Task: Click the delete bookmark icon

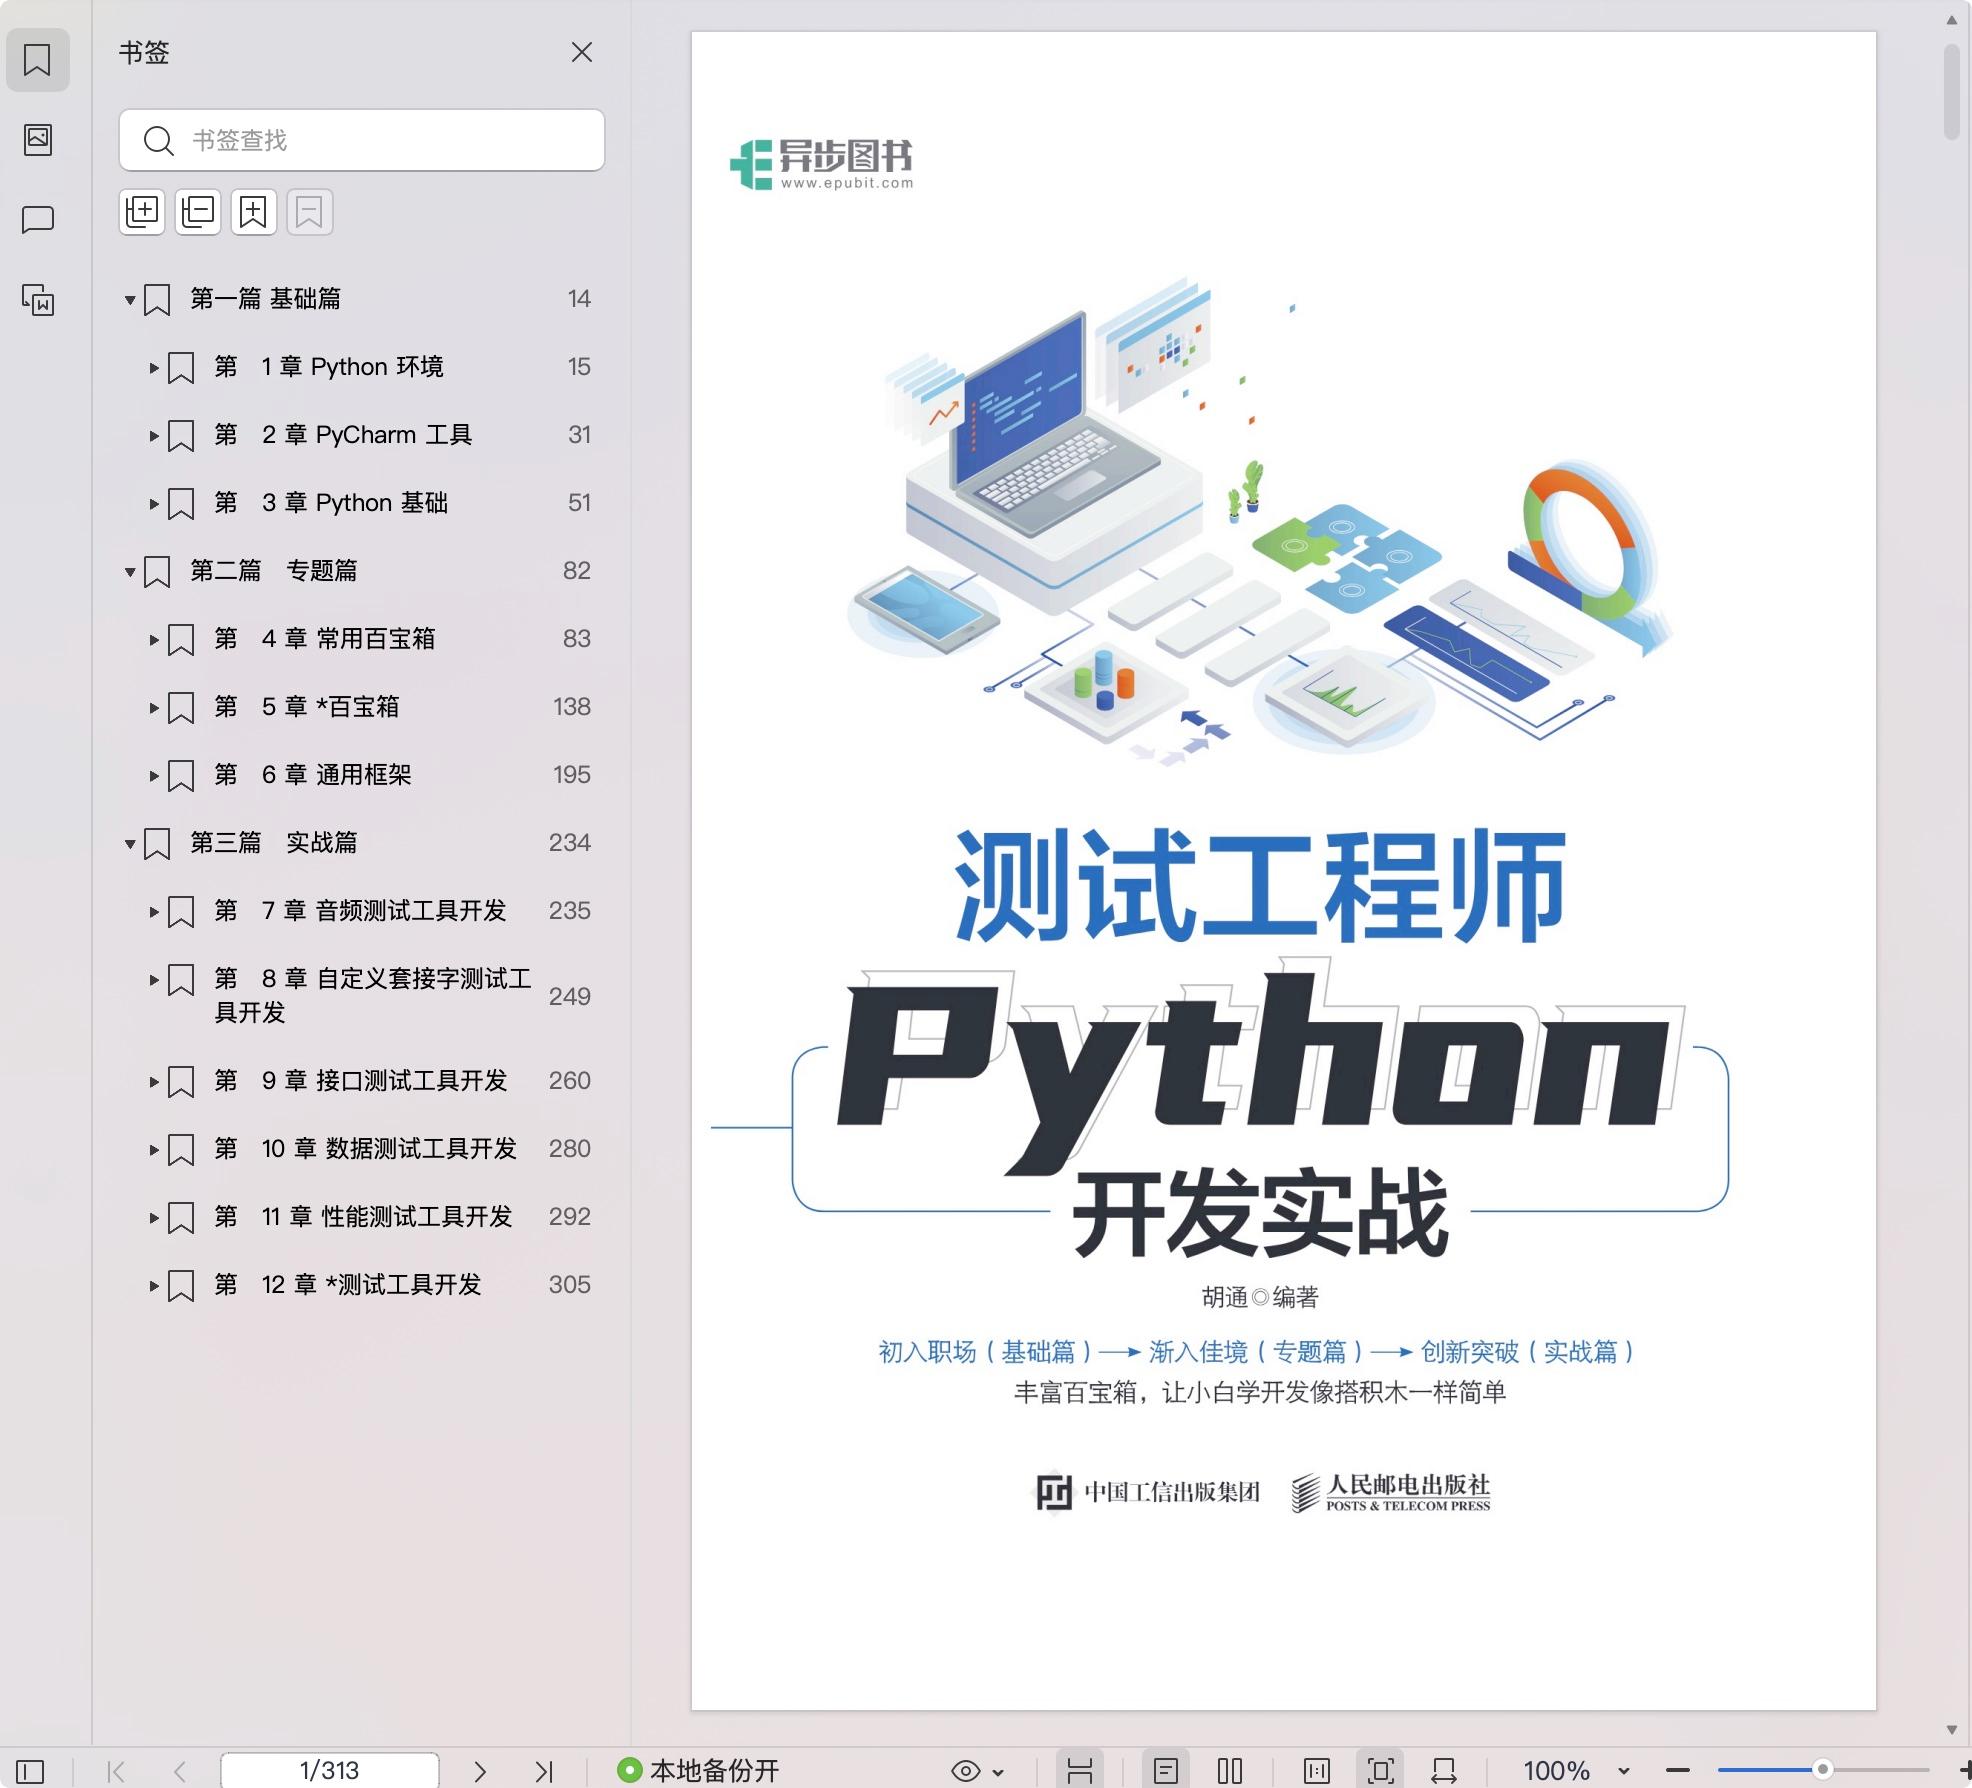Action: point(310,212)
